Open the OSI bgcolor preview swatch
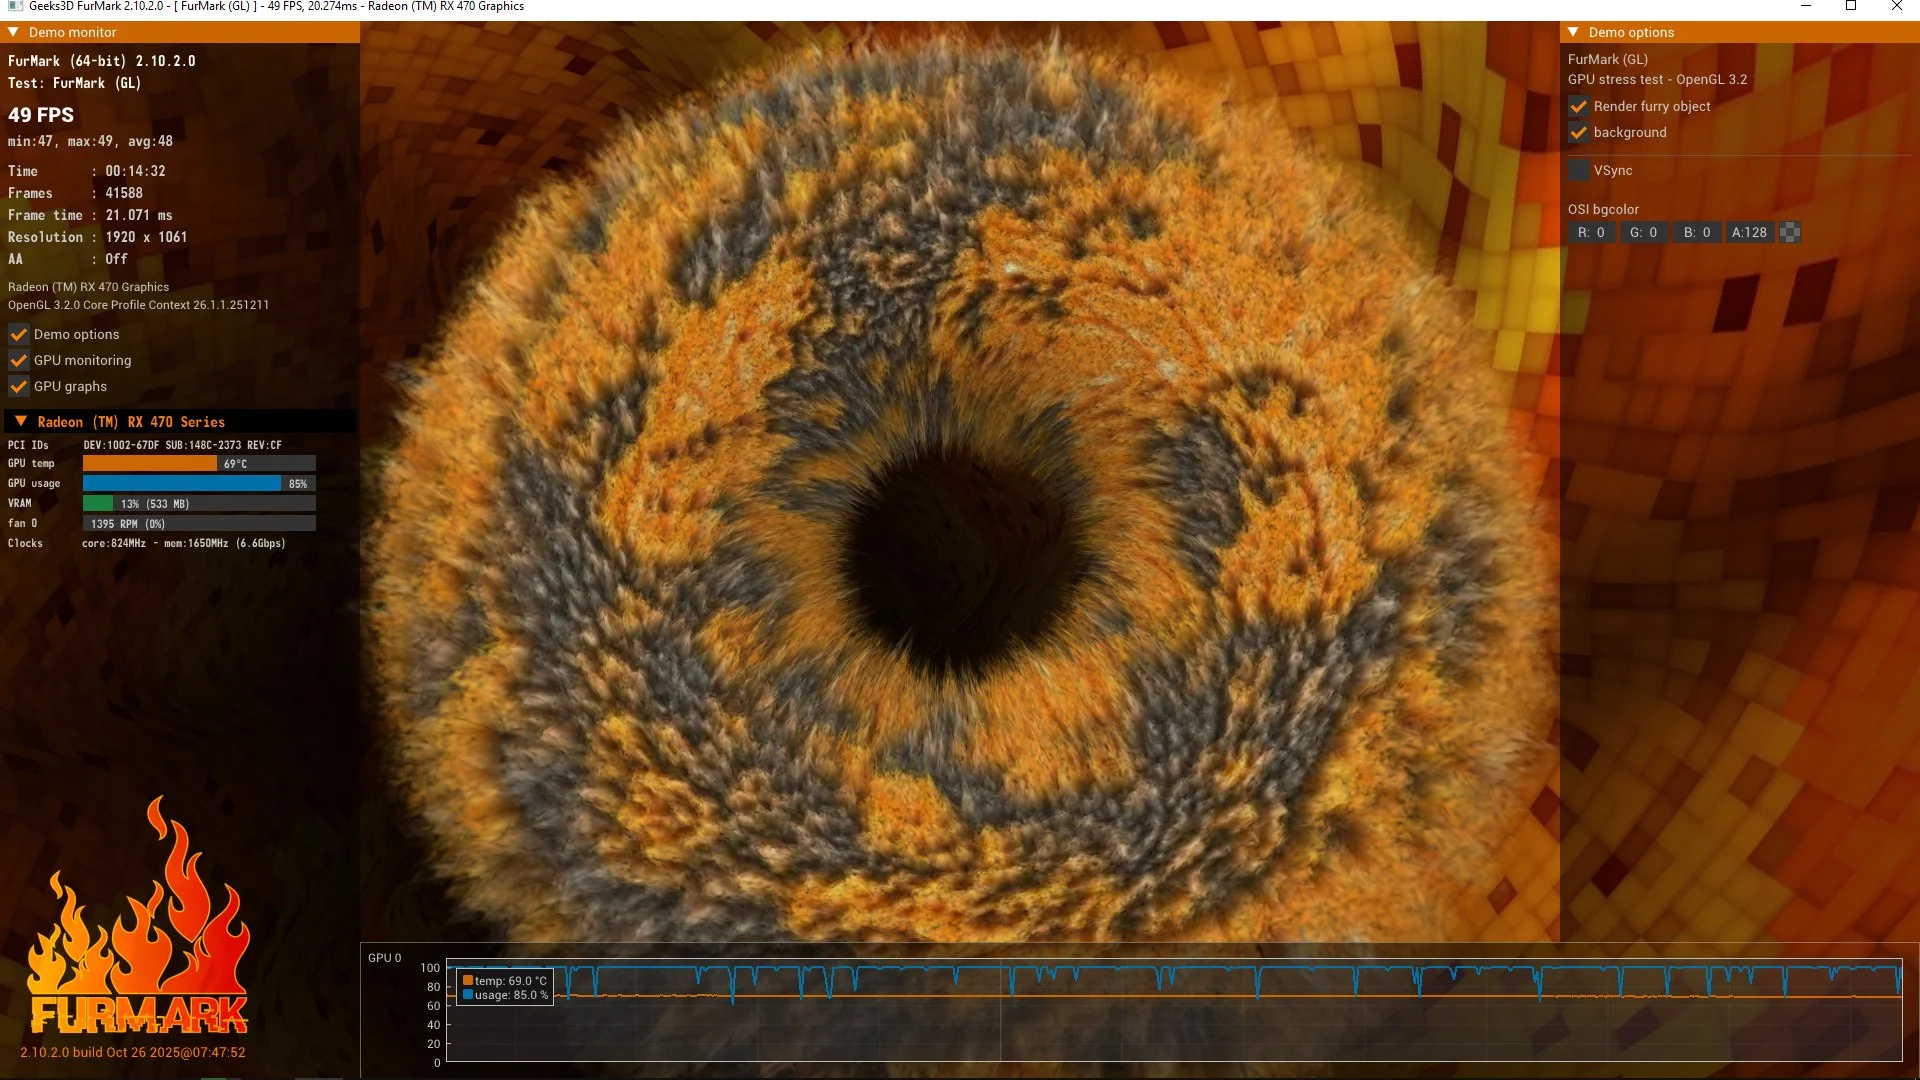1920x1080 pixels. pos(1791,232)
